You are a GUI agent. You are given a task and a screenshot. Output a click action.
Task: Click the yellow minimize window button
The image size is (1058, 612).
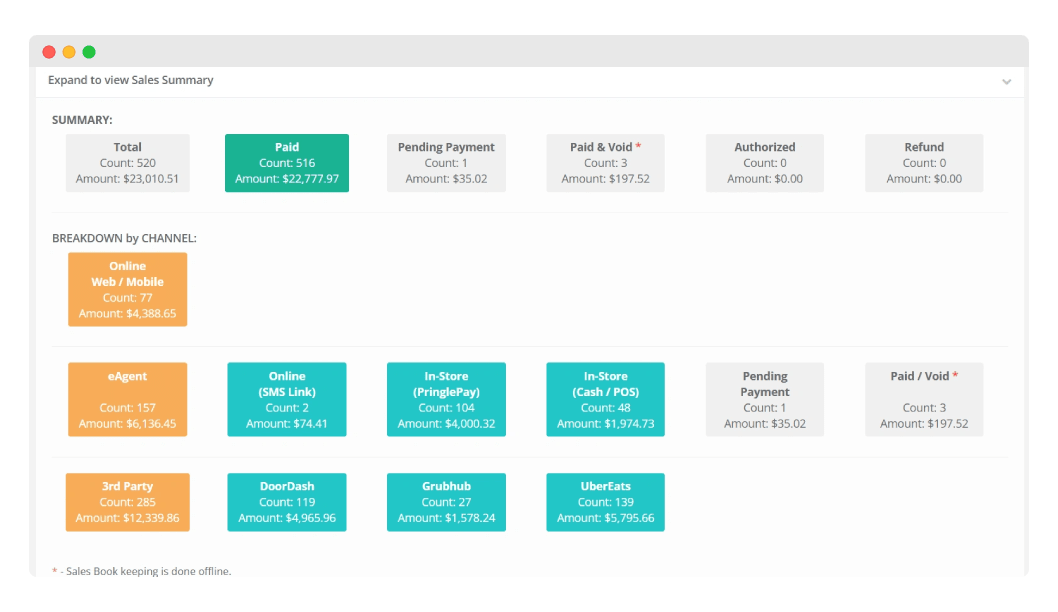(69, 52)
